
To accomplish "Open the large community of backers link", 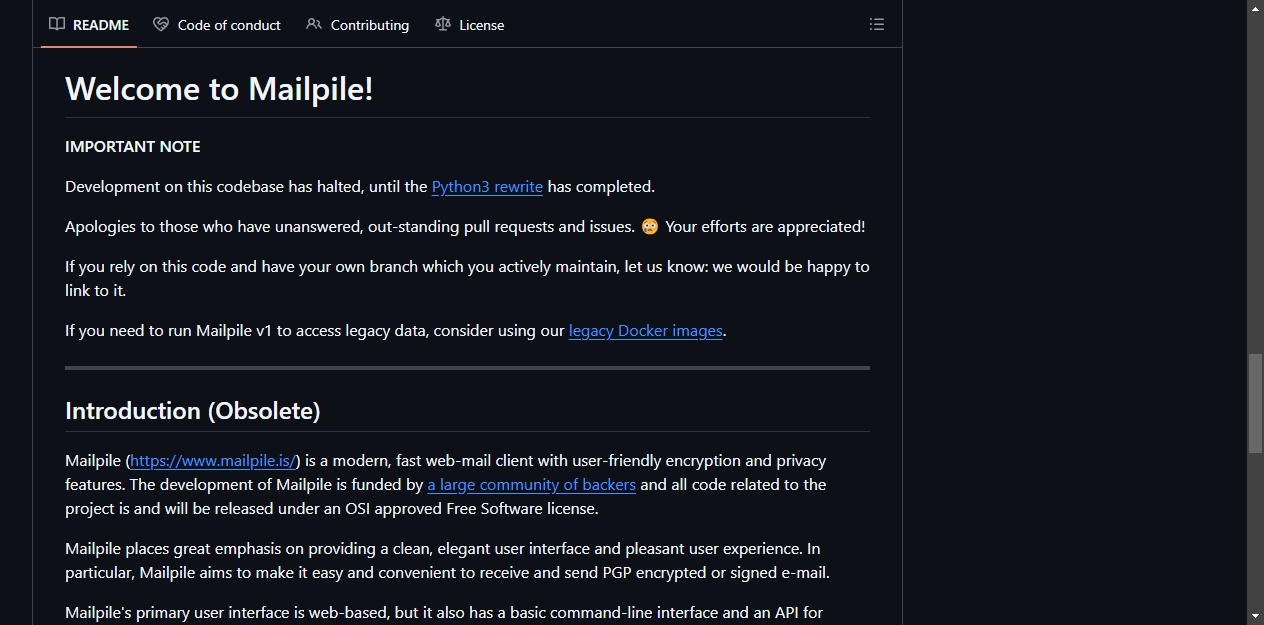I will click(532, 485).
